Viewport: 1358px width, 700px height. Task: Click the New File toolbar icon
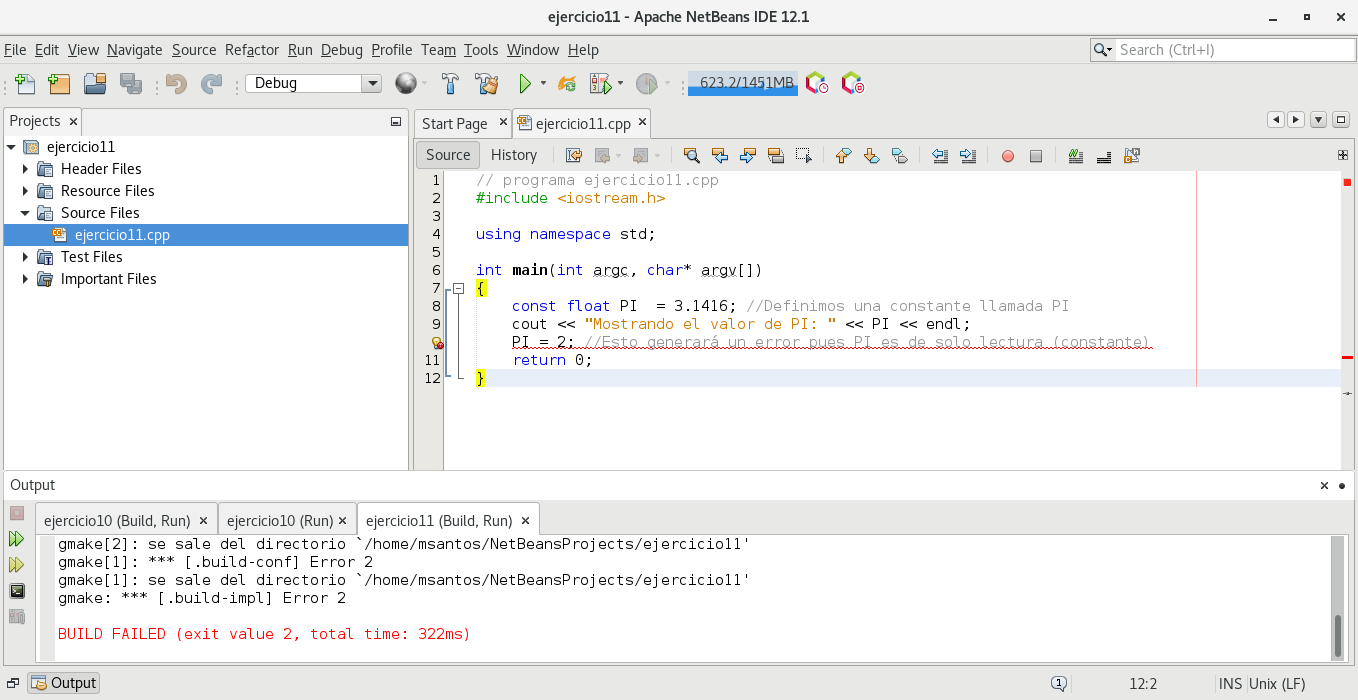pos(25,84)
